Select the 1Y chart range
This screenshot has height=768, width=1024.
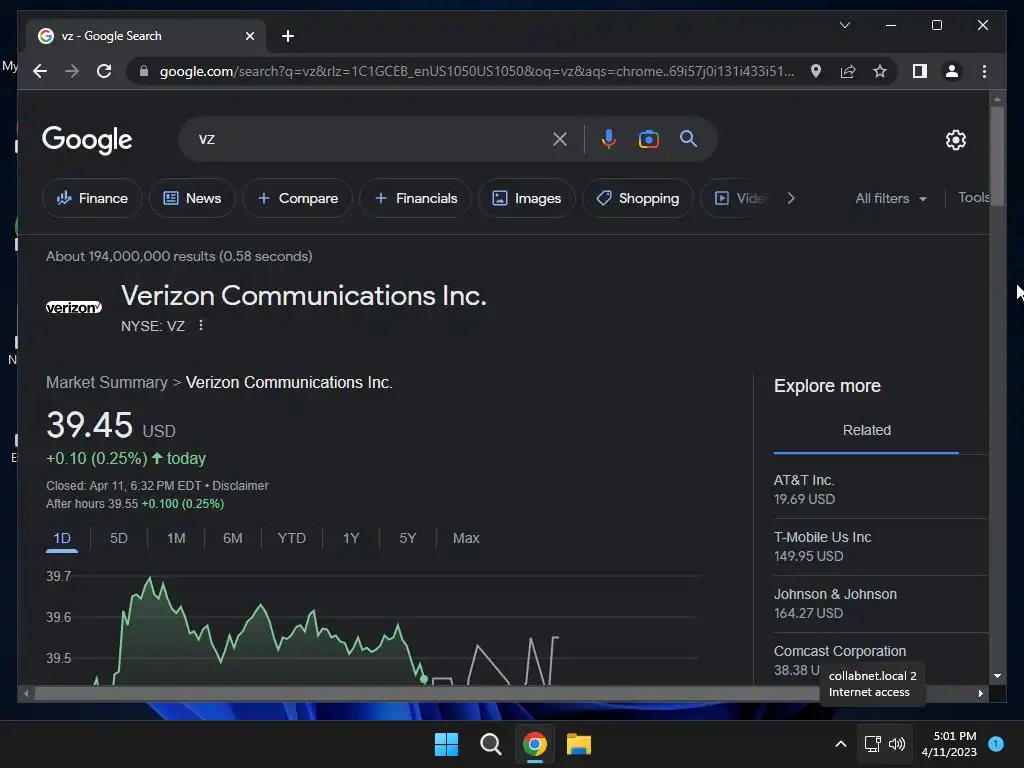click(351, 538)
